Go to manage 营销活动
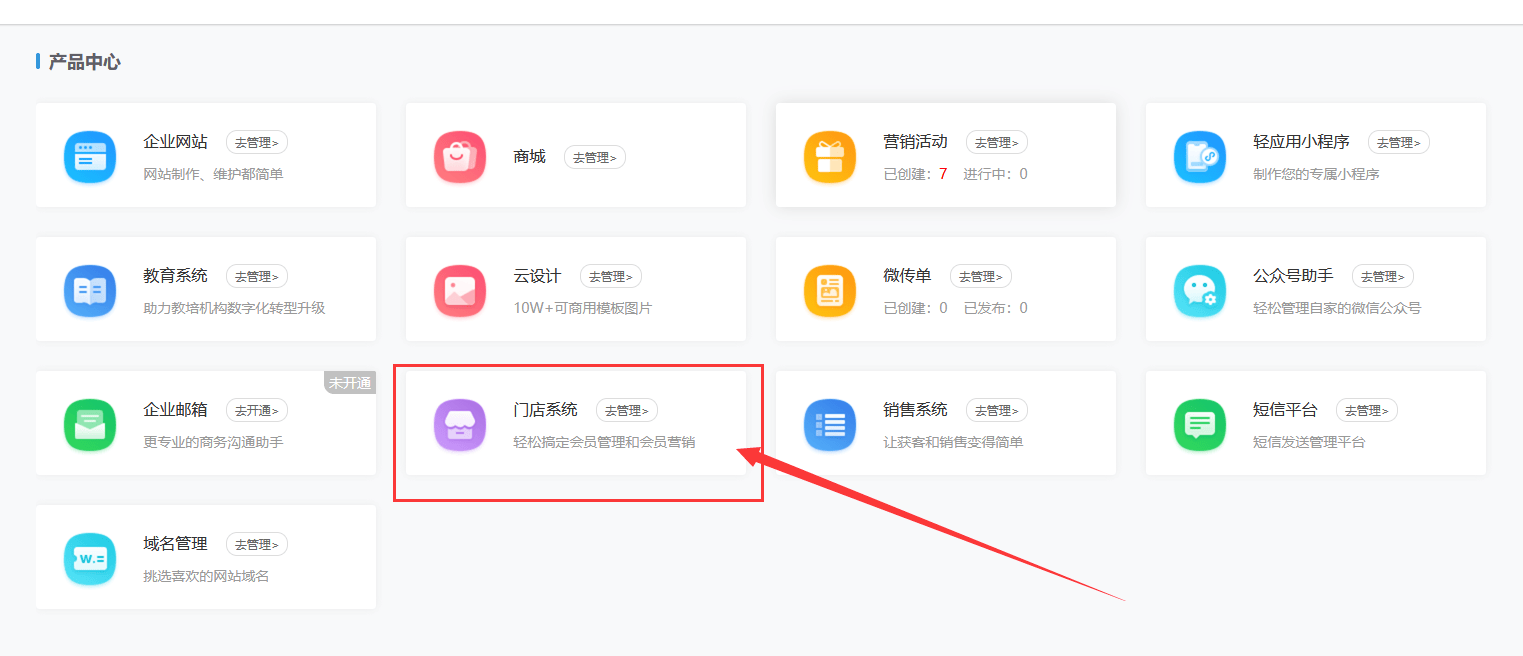The height and width of the screenshot is (656, 1523). (x=997, y=142)
